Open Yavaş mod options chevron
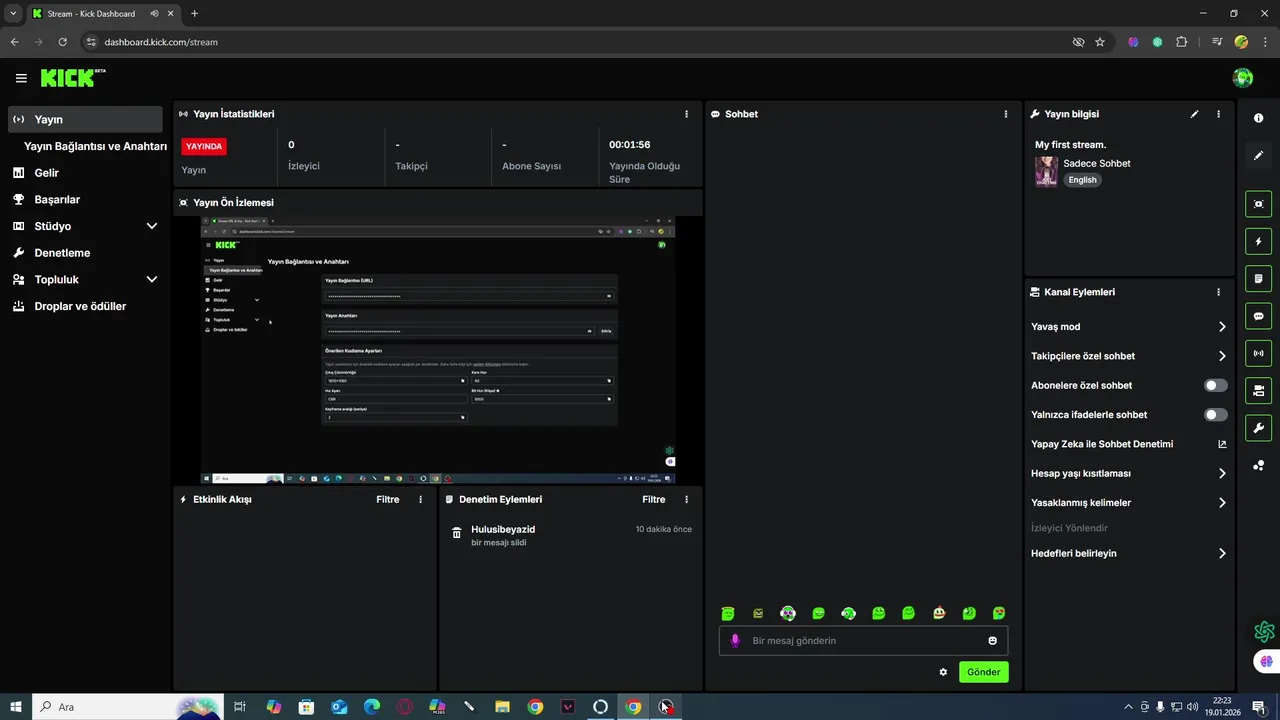1280x720 pixels. pos(1222,327)
